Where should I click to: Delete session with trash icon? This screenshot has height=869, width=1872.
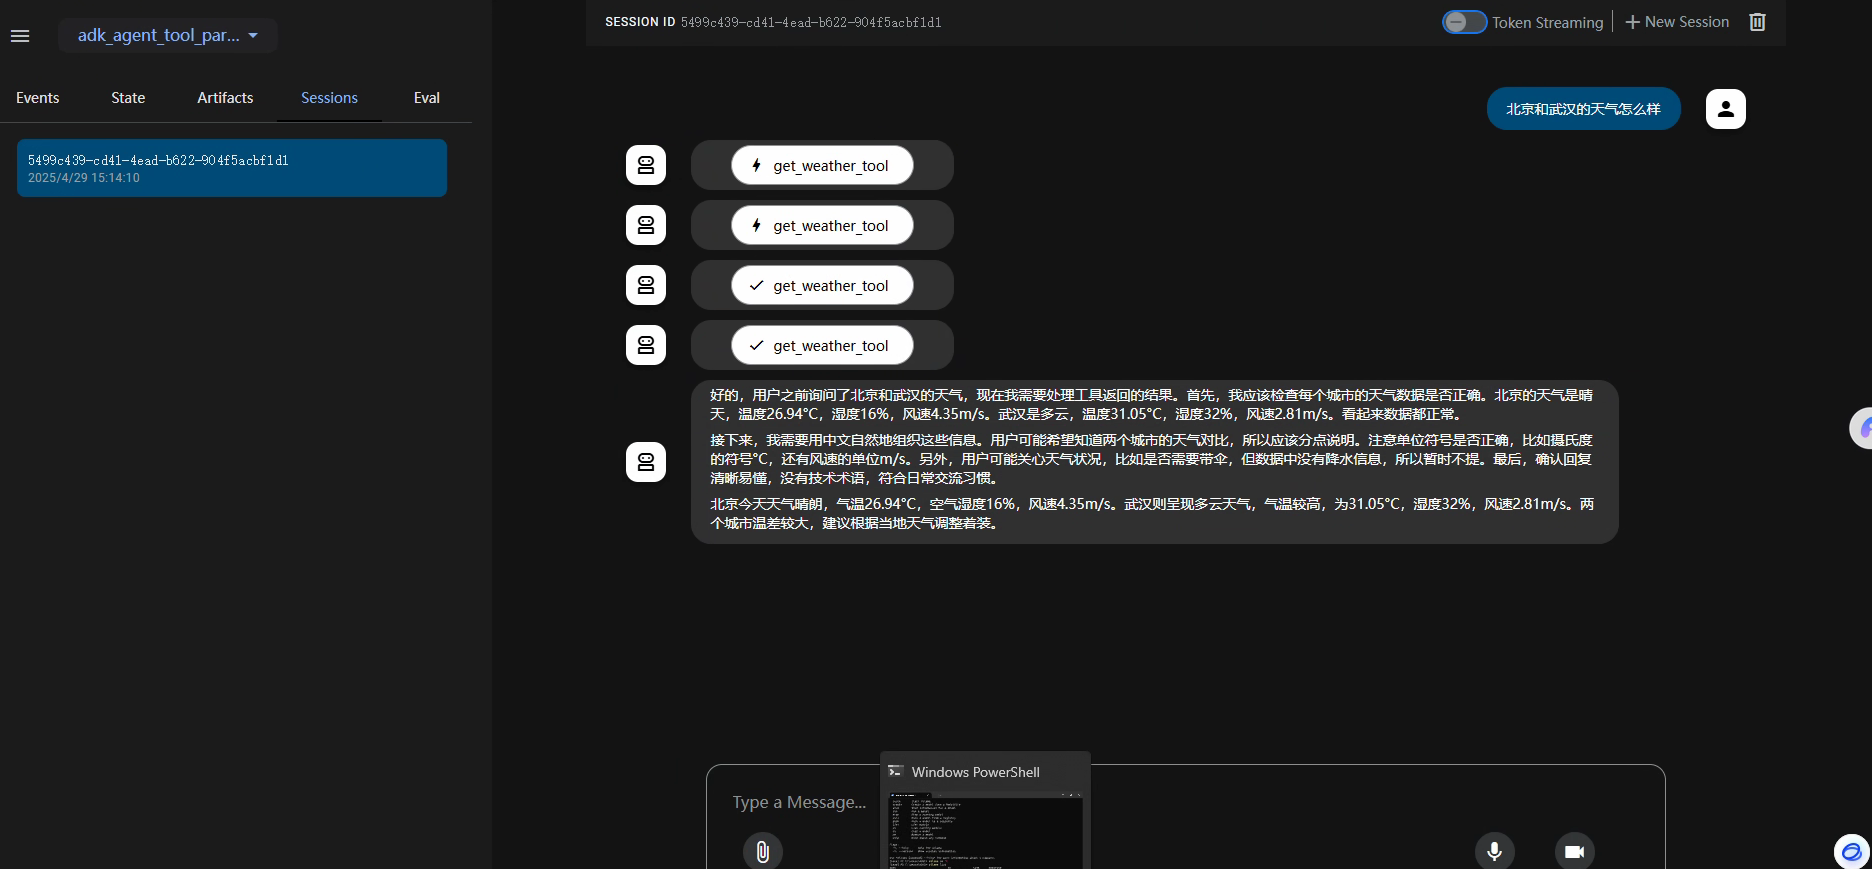1757,22
